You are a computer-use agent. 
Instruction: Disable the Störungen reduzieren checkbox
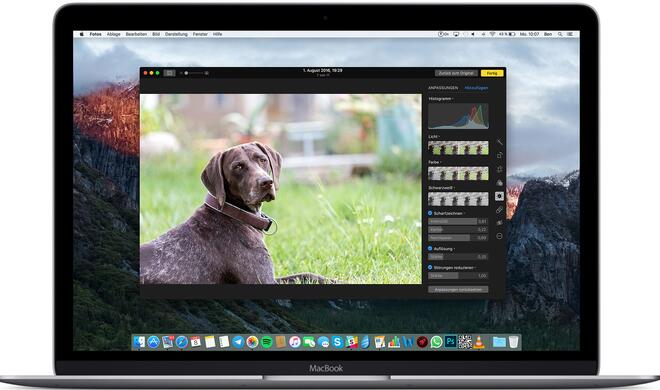tap(430, 267)
